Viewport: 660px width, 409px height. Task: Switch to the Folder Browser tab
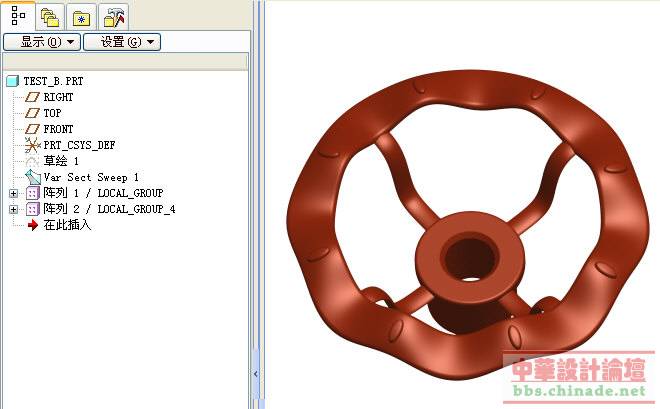[49, 16]
